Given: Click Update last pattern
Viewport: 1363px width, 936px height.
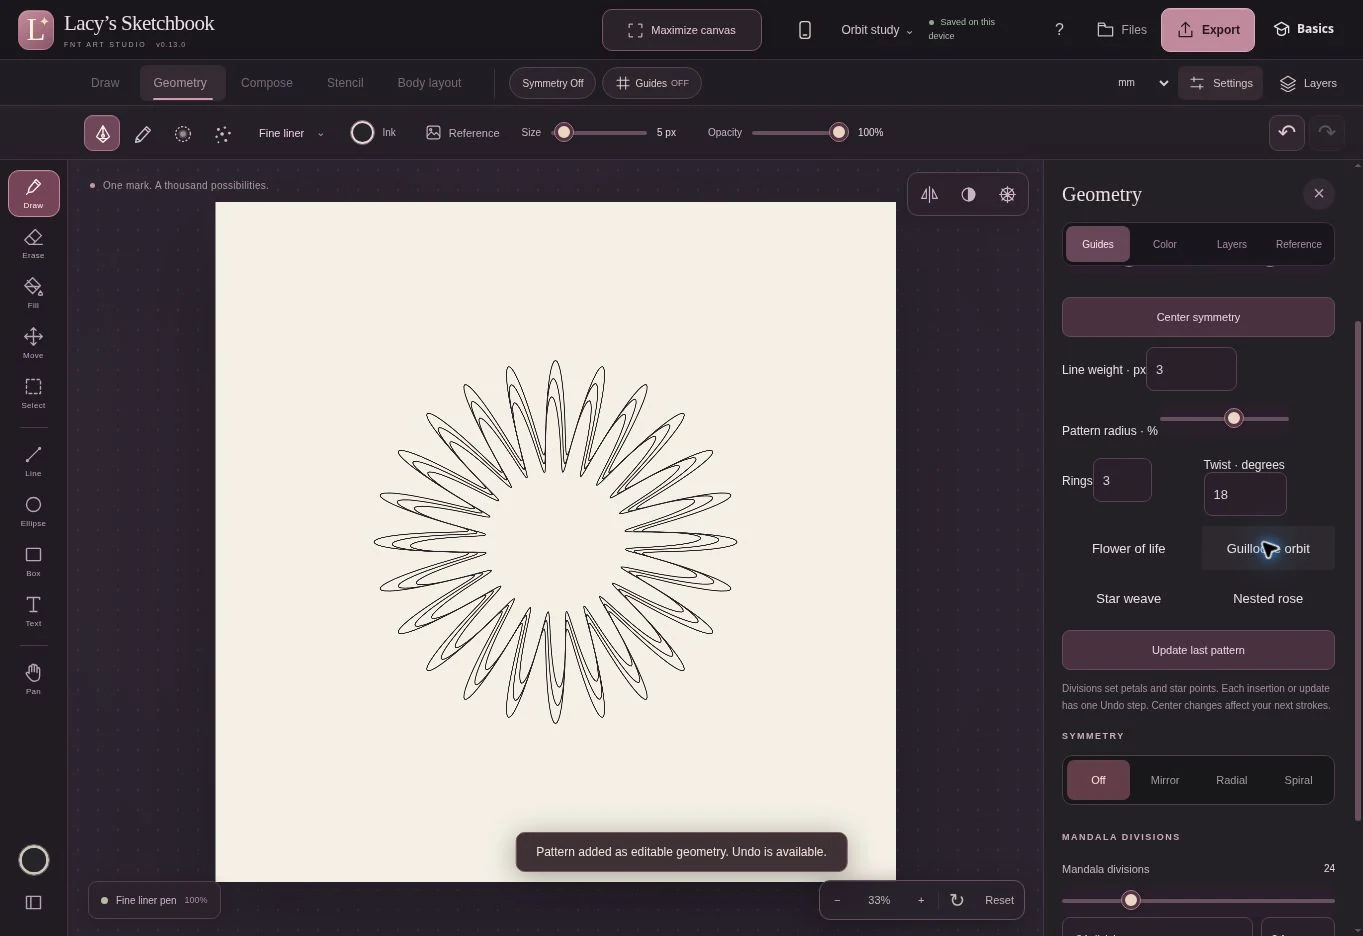Looking at the screenshot, I should click(x=1198, y=650).
